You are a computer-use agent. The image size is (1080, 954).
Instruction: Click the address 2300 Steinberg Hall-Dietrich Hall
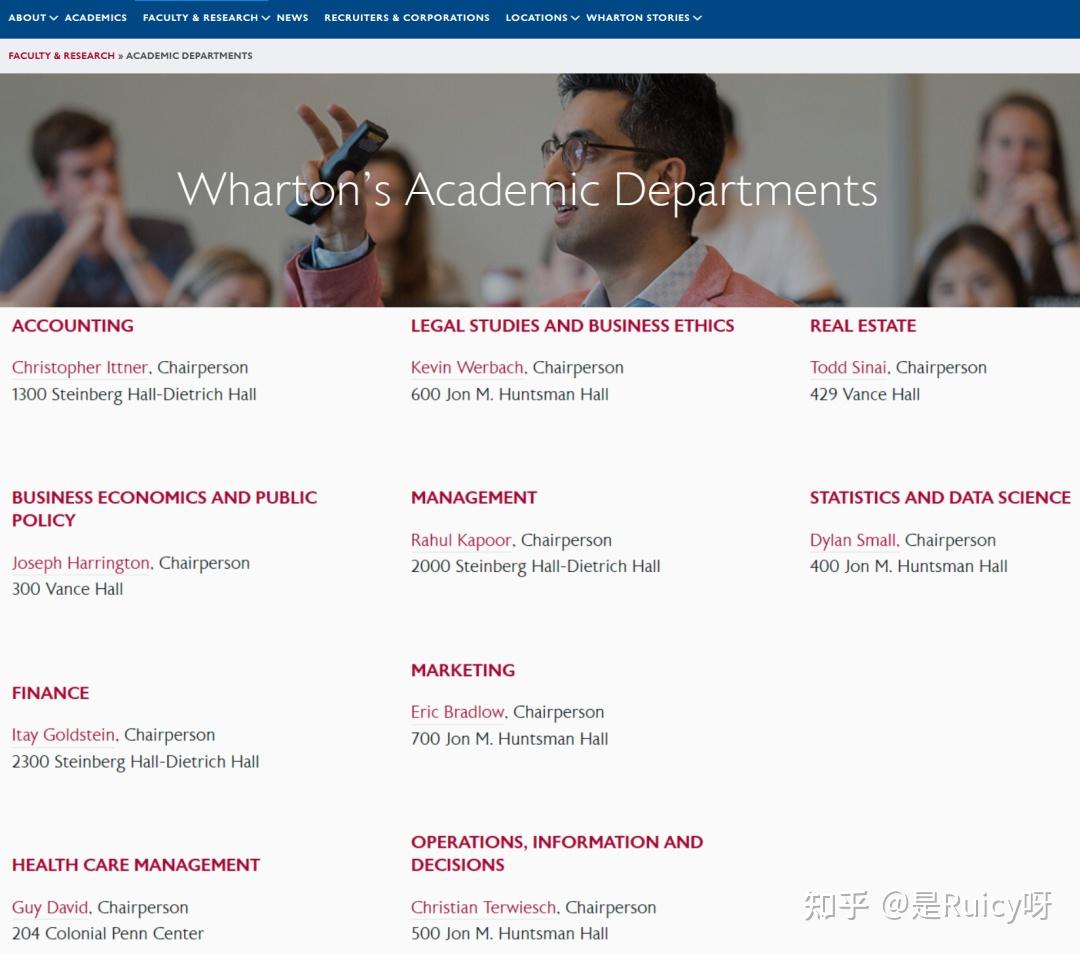click(136, 762)
